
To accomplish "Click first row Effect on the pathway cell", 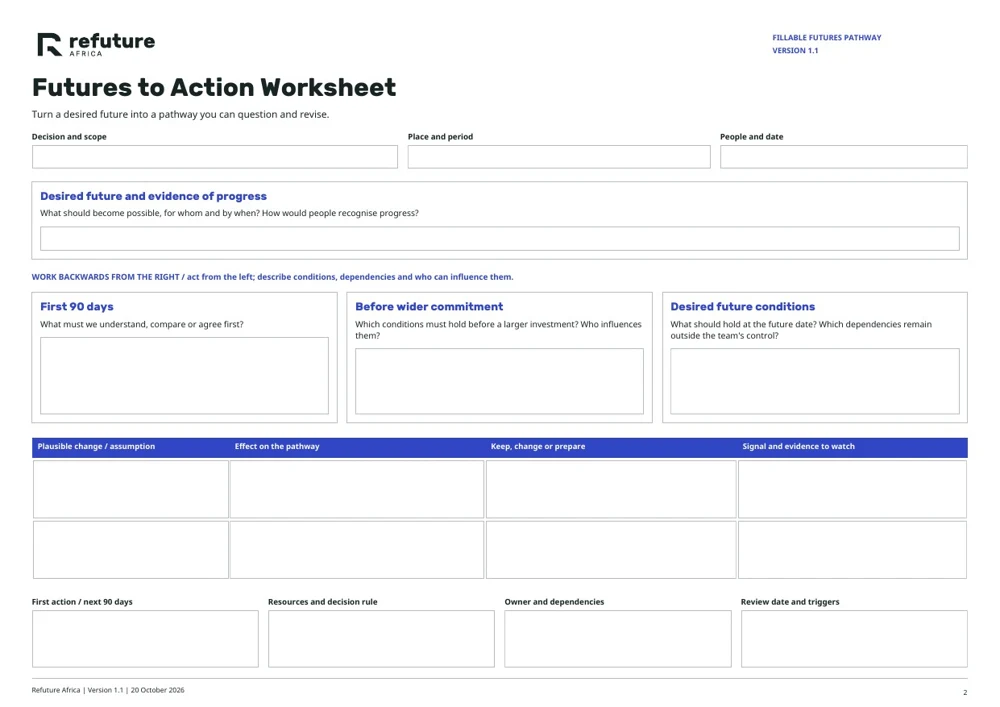I will (357, 489).
